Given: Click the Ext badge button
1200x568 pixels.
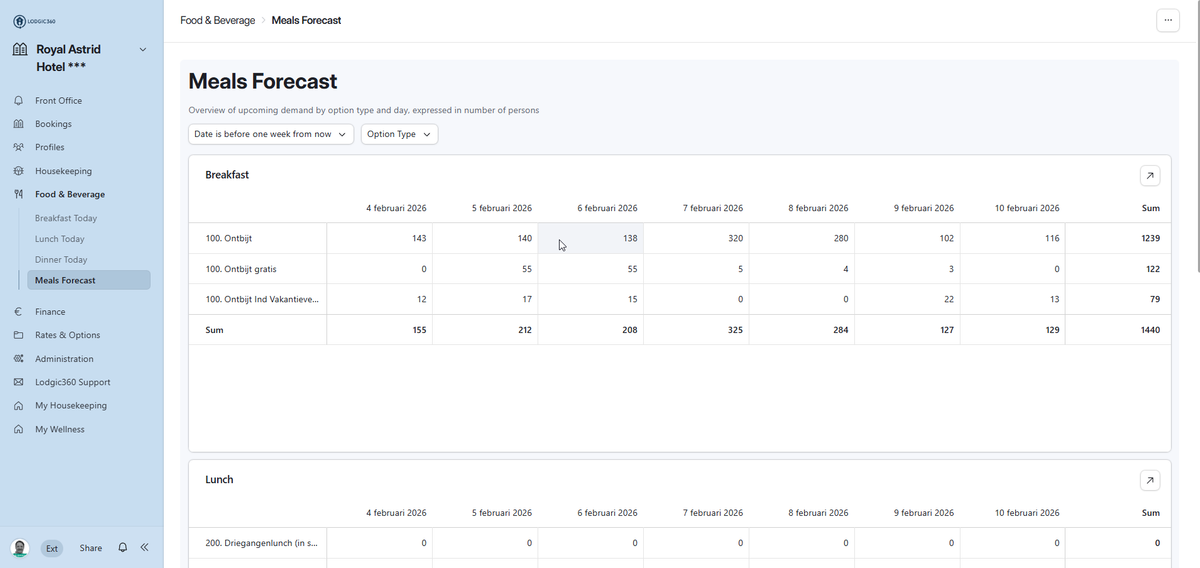Looking at the screenshot, I should (x=51, y=548).
